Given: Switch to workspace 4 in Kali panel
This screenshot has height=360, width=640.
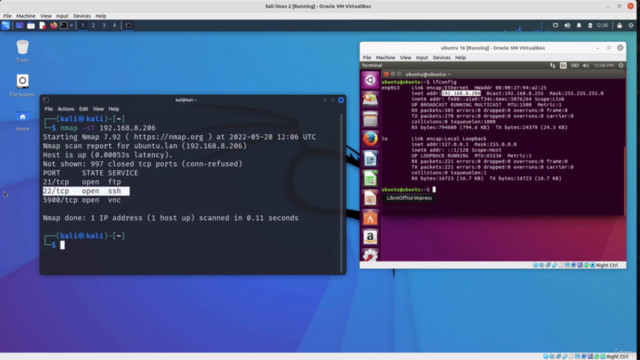Looking at the screenshot, I should (x=114, y=25).
